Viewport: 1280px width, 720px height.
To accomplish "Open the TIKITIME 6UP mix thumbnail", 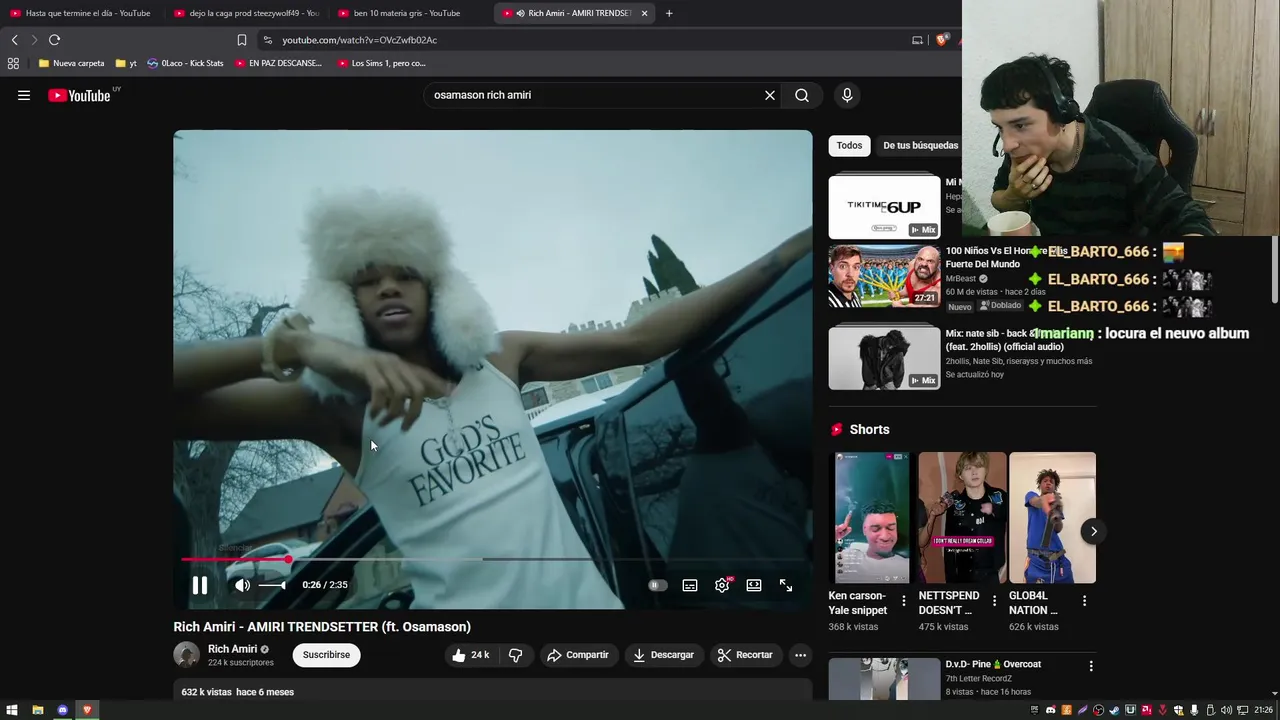I will (x=884, y=205).
